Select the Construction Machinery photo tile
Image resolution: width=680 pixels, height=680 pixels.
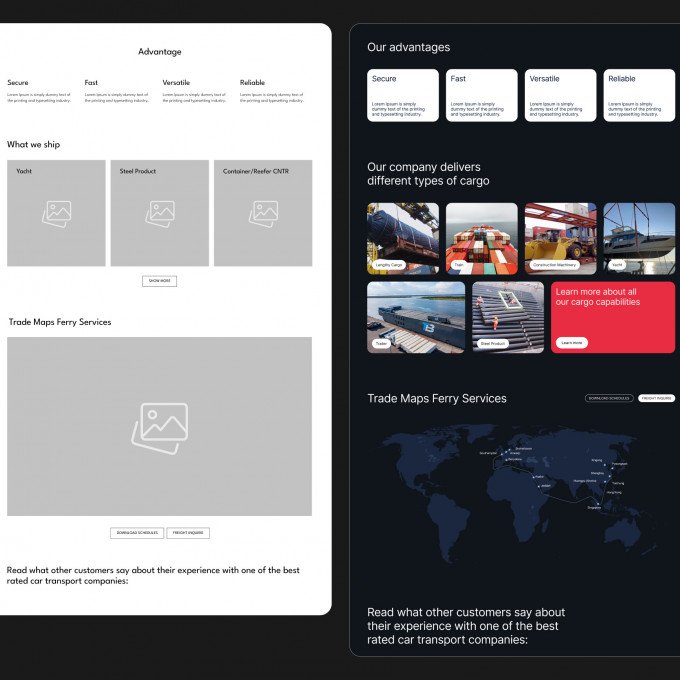[560, 238]
